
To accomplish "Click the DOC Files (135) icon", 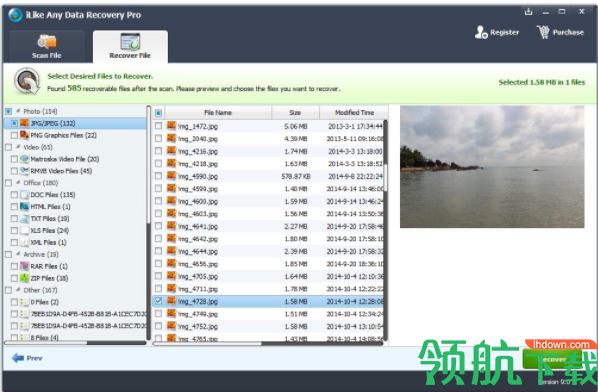I will pos(24,194).
